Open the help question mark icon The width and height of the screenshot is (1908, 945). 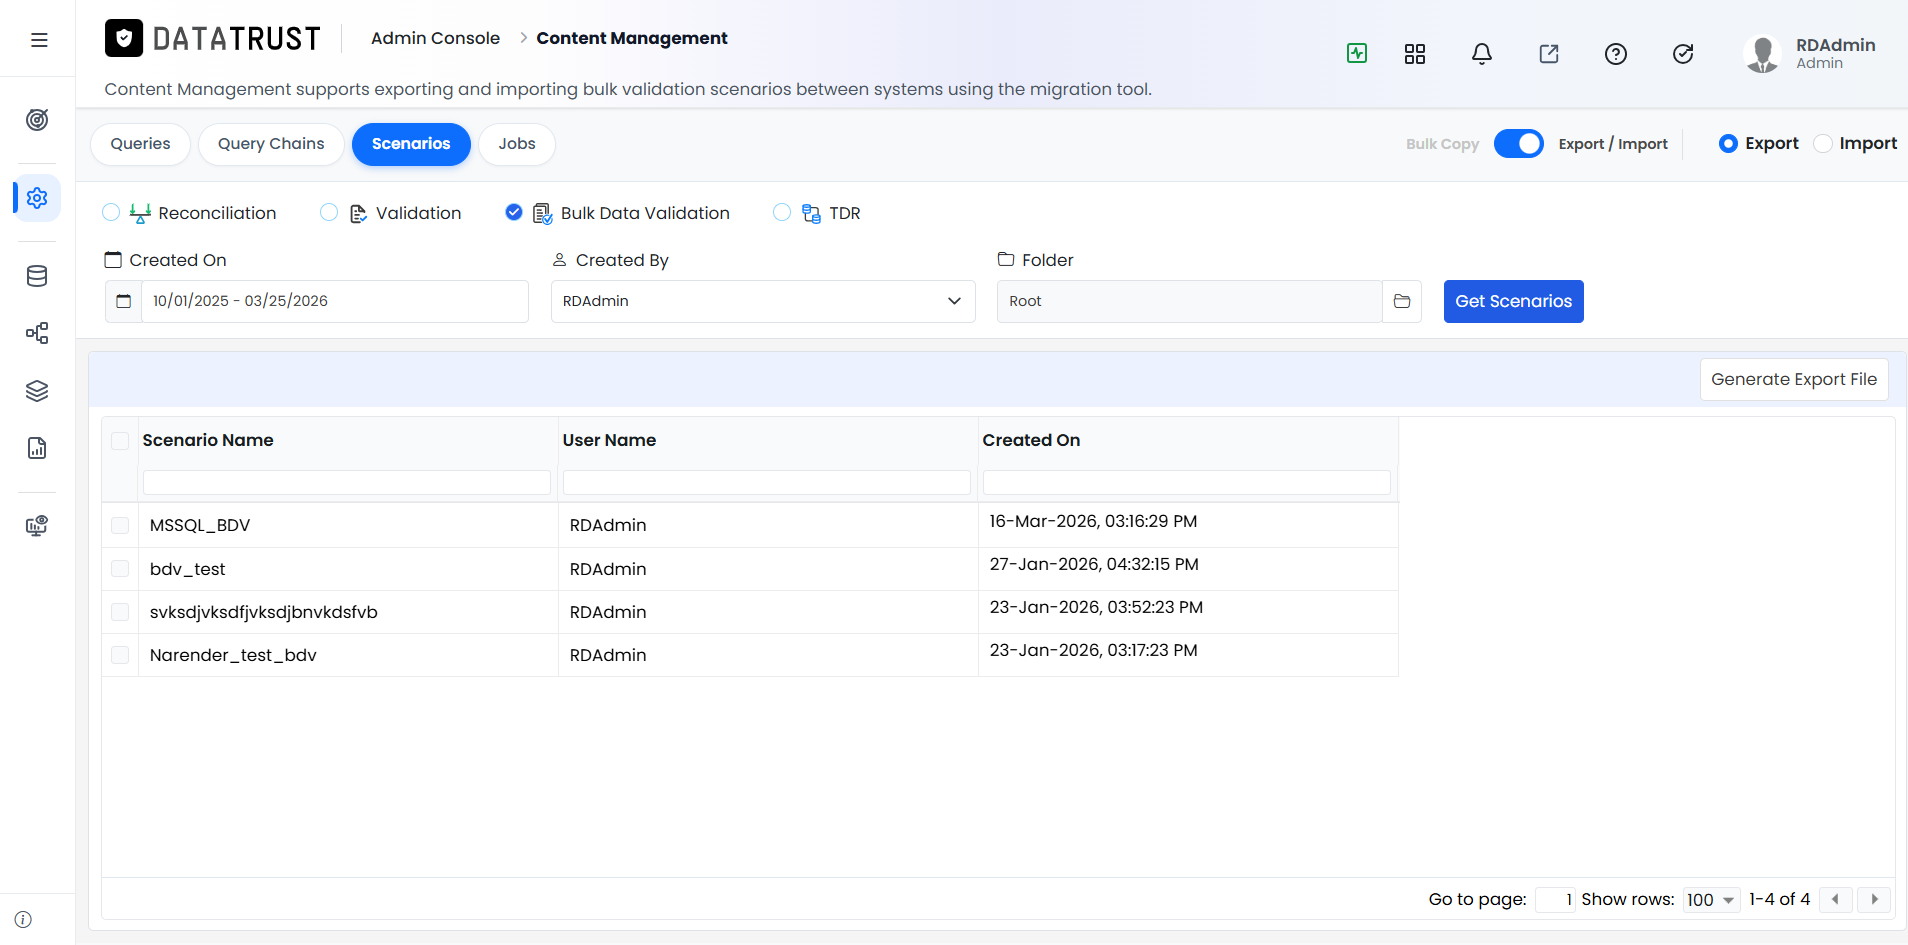click(1616, 54)
